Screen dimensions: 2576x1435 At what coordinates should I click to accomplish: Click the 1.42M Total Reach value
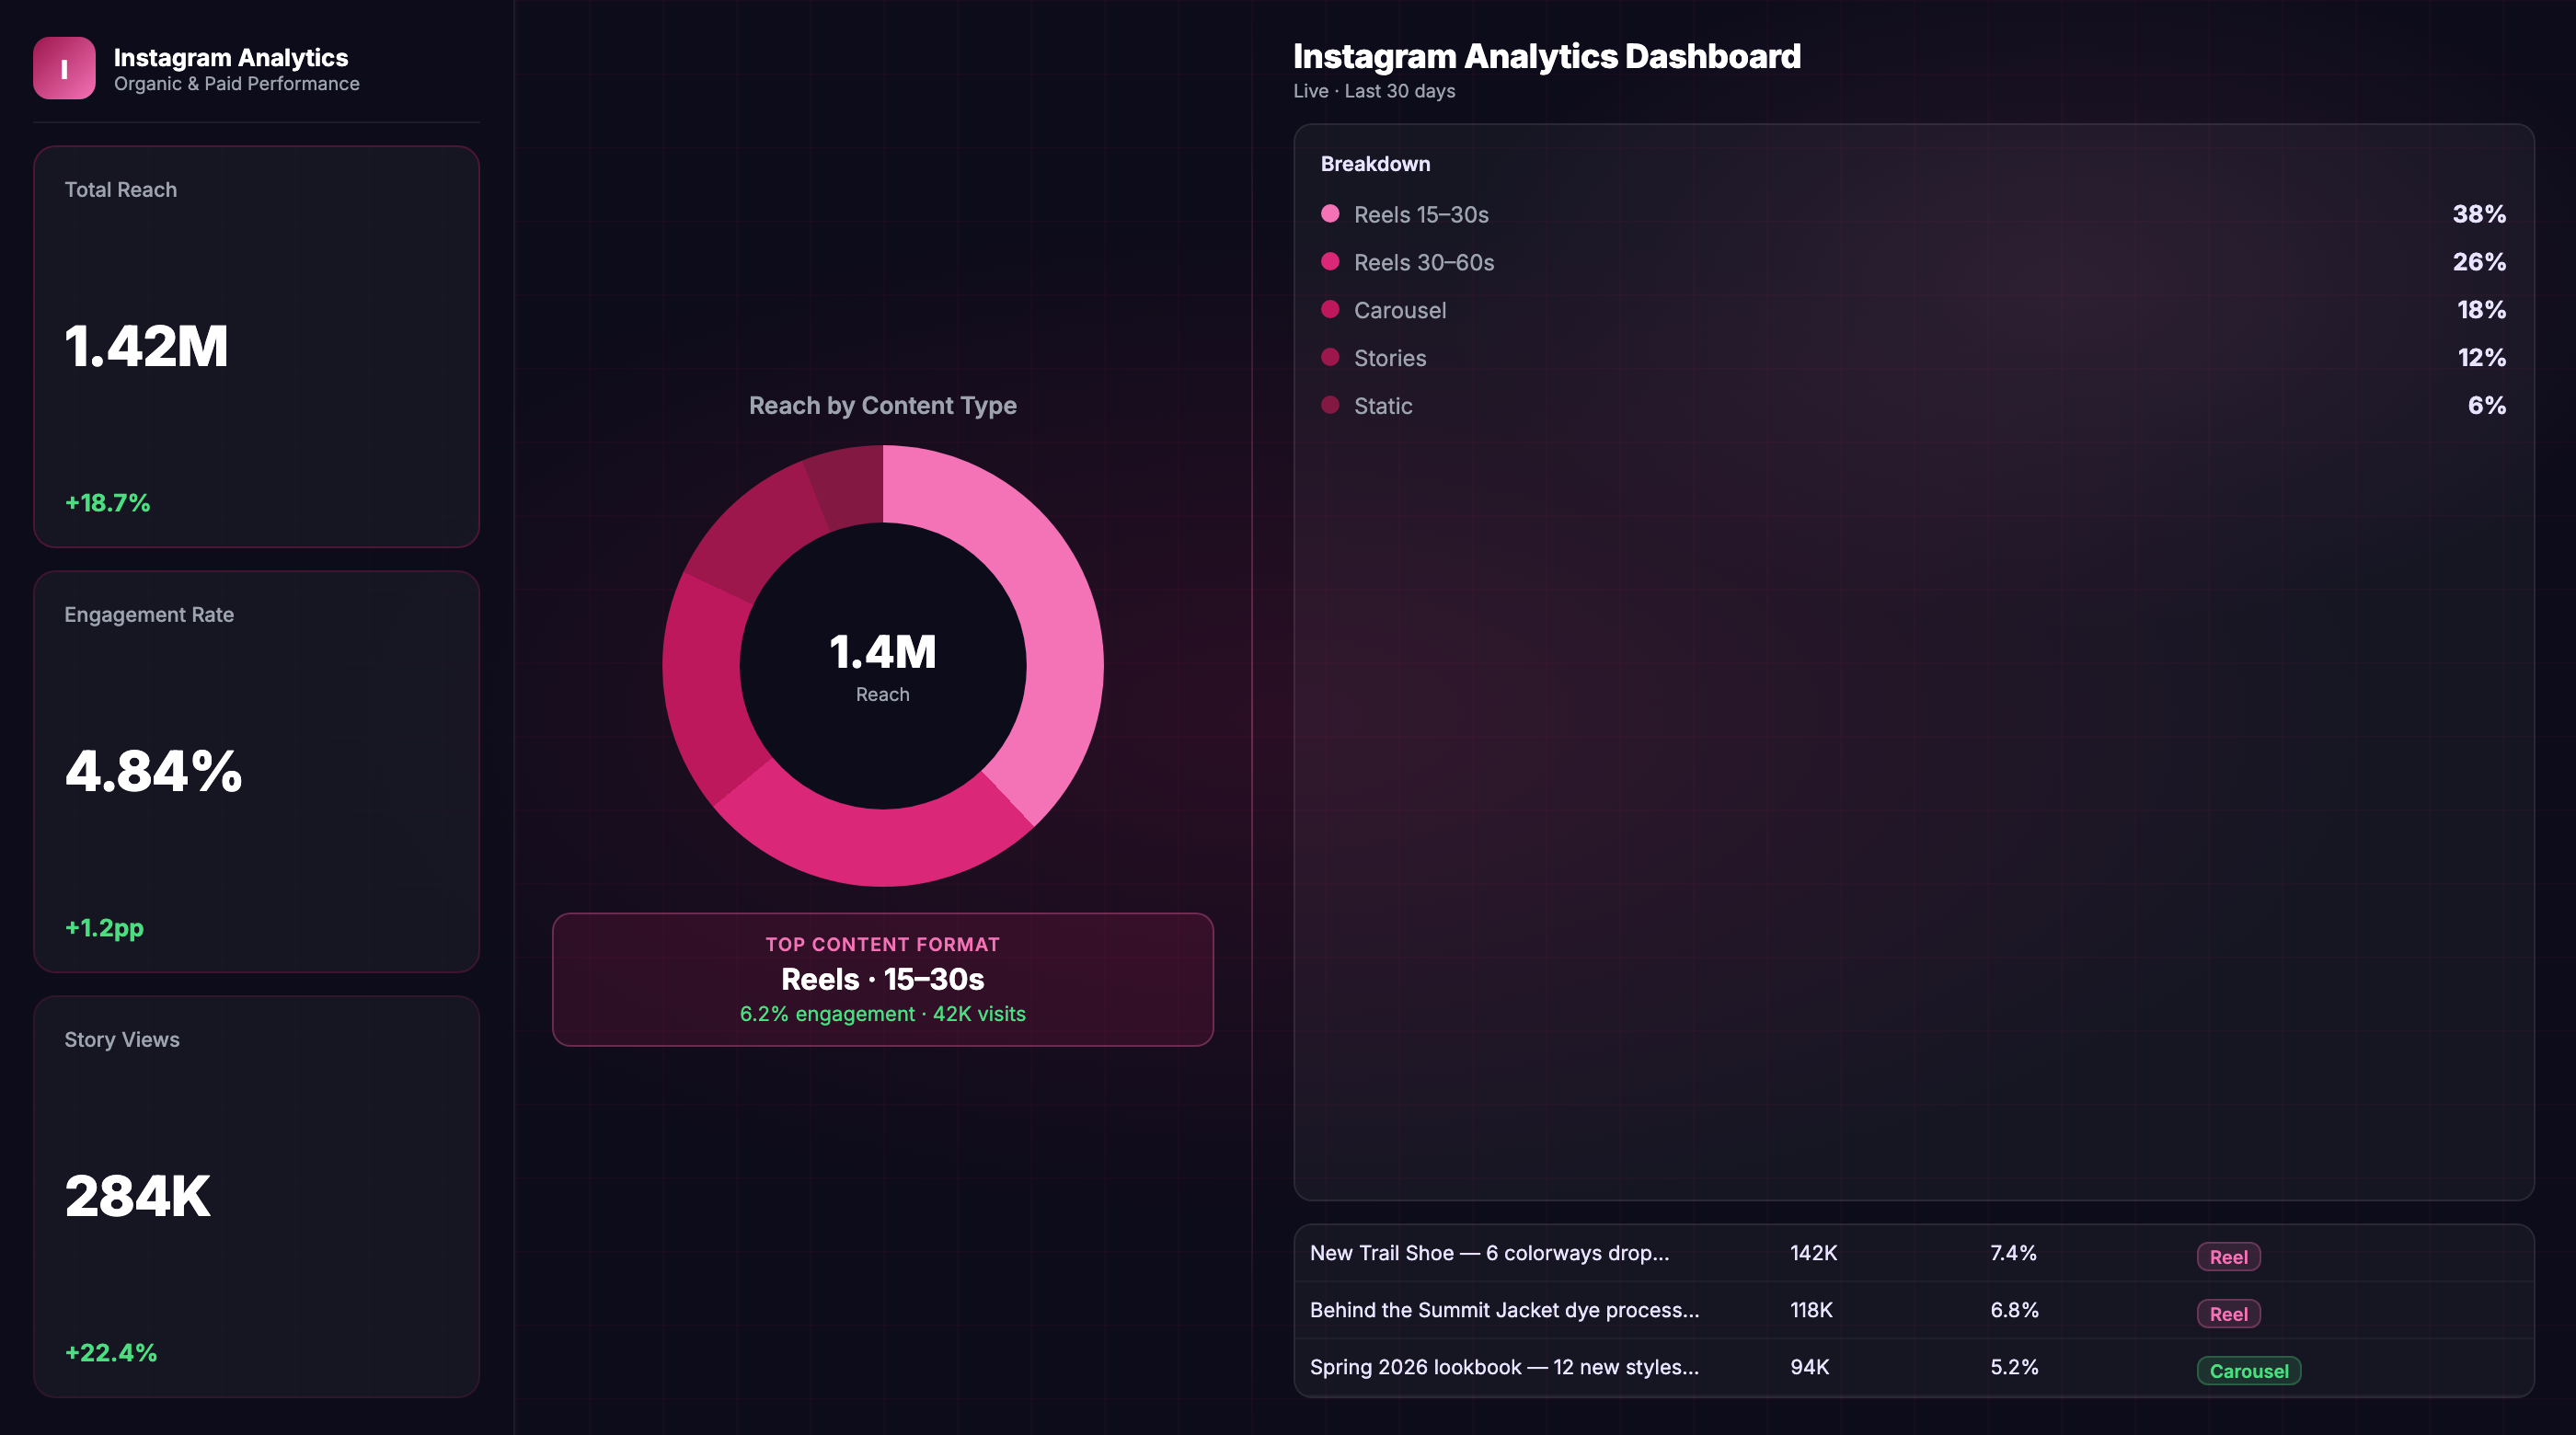(146, 347)
